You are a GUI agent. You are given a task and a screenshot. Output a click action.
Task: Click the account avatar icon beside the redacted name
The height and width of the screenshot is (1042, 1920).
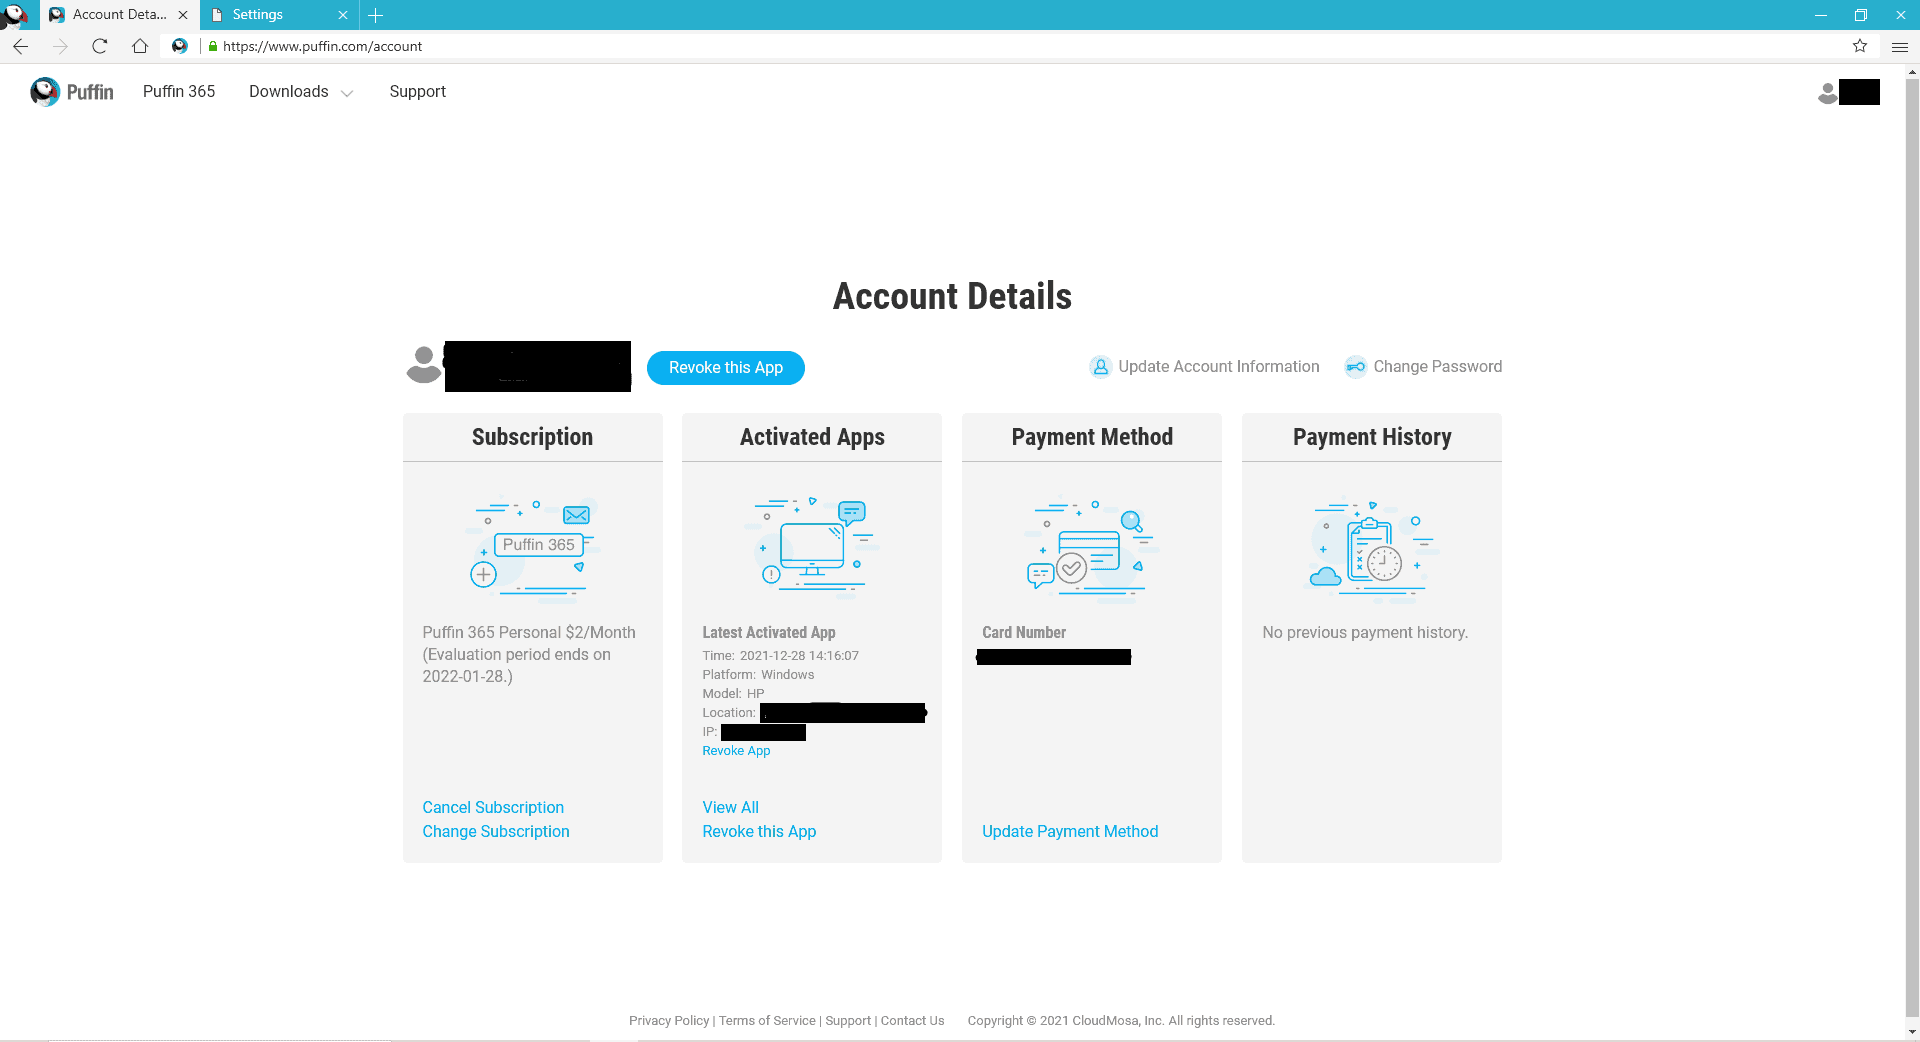(424, 365)
